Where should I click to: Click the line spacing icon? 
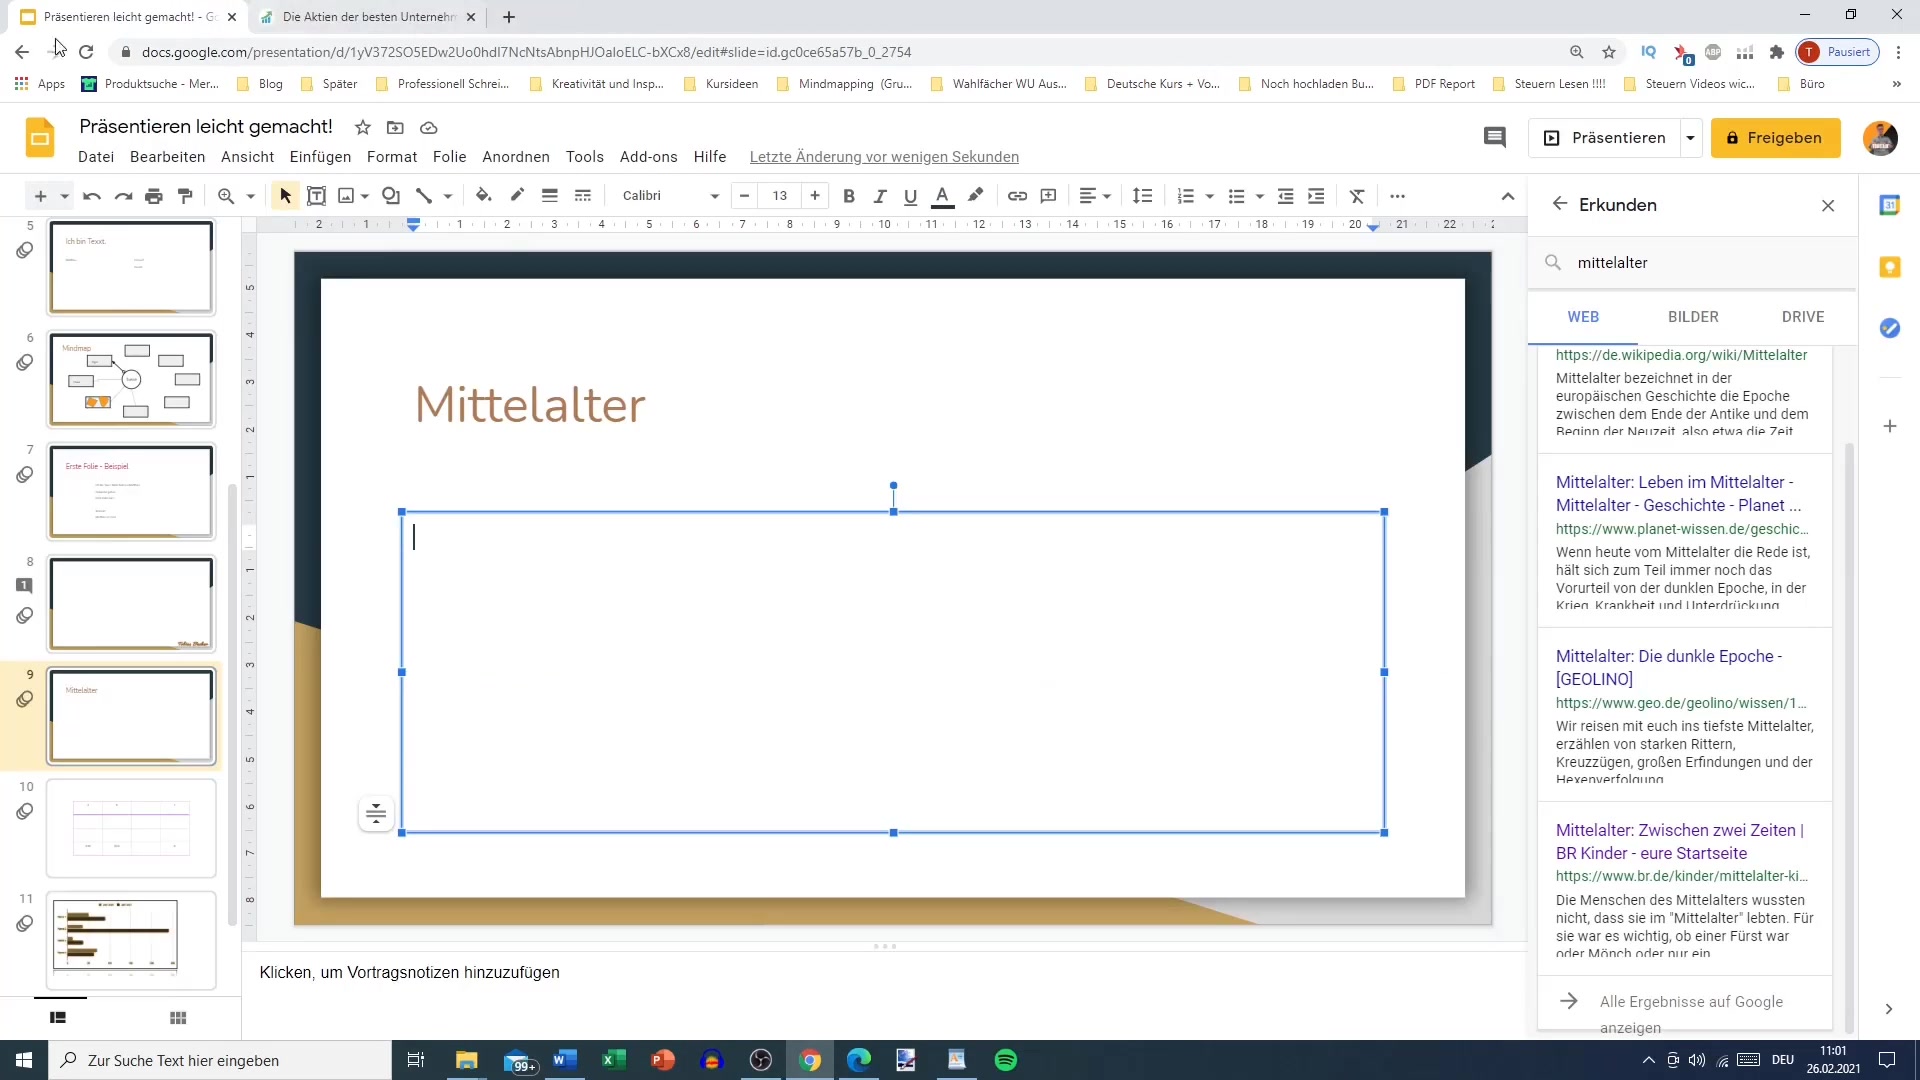pos(1142,196)
